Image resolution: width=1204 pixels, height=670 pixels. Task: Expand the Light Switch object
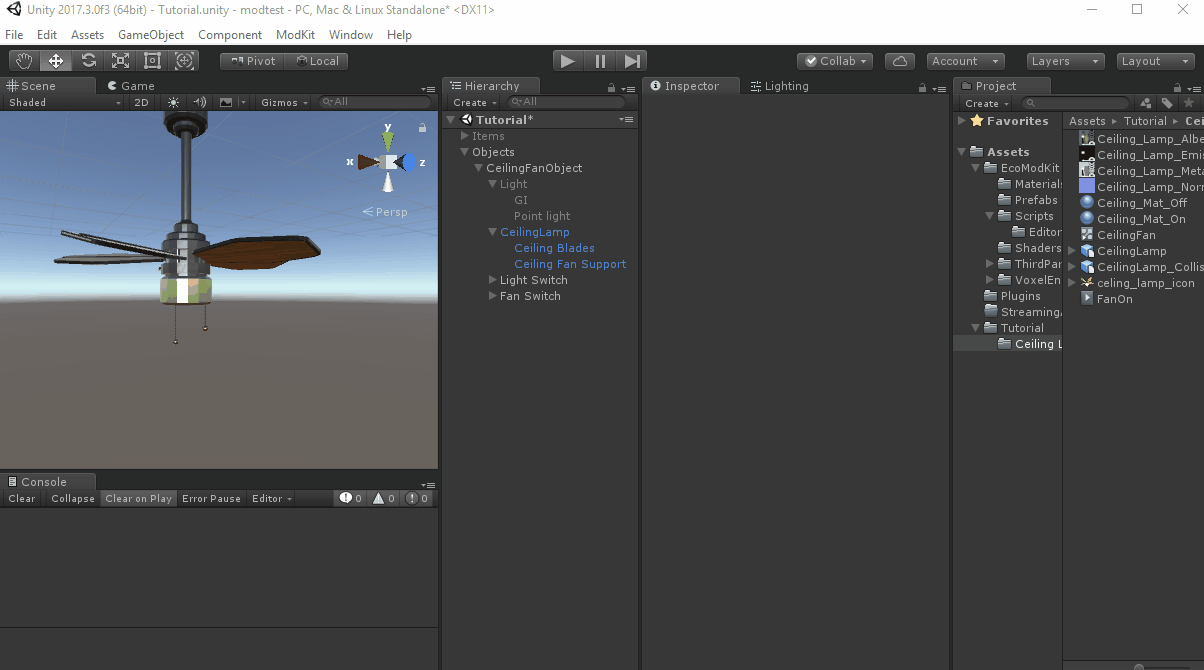(492, 280)
